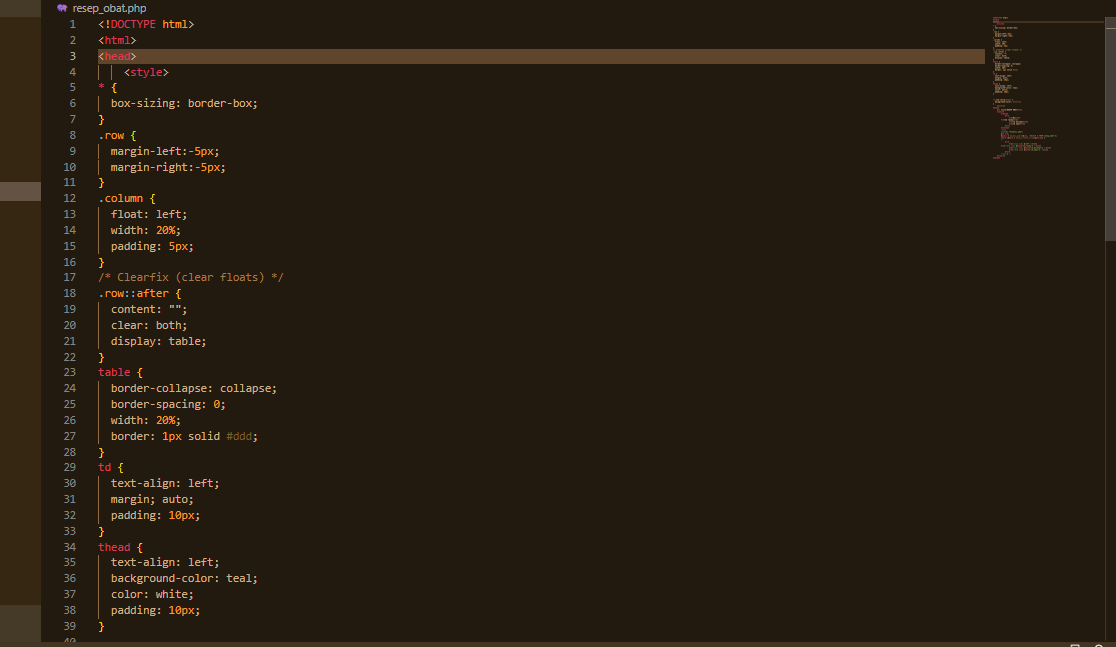This screenshot has width=1116, height=647.
Task: Click 'float: left;' declaration
Action: pyautogui.click(x=149, y=214)
